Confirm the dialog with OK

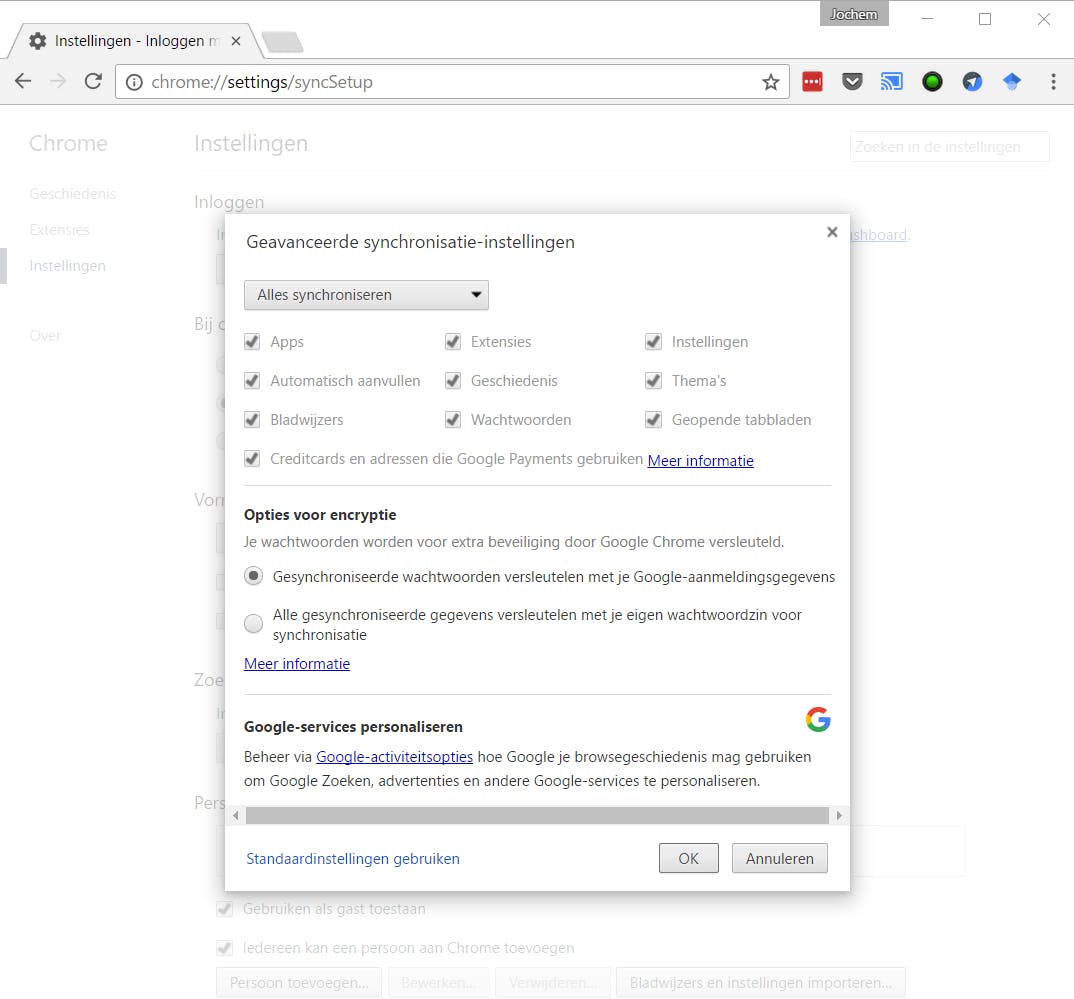coord(688,858)
